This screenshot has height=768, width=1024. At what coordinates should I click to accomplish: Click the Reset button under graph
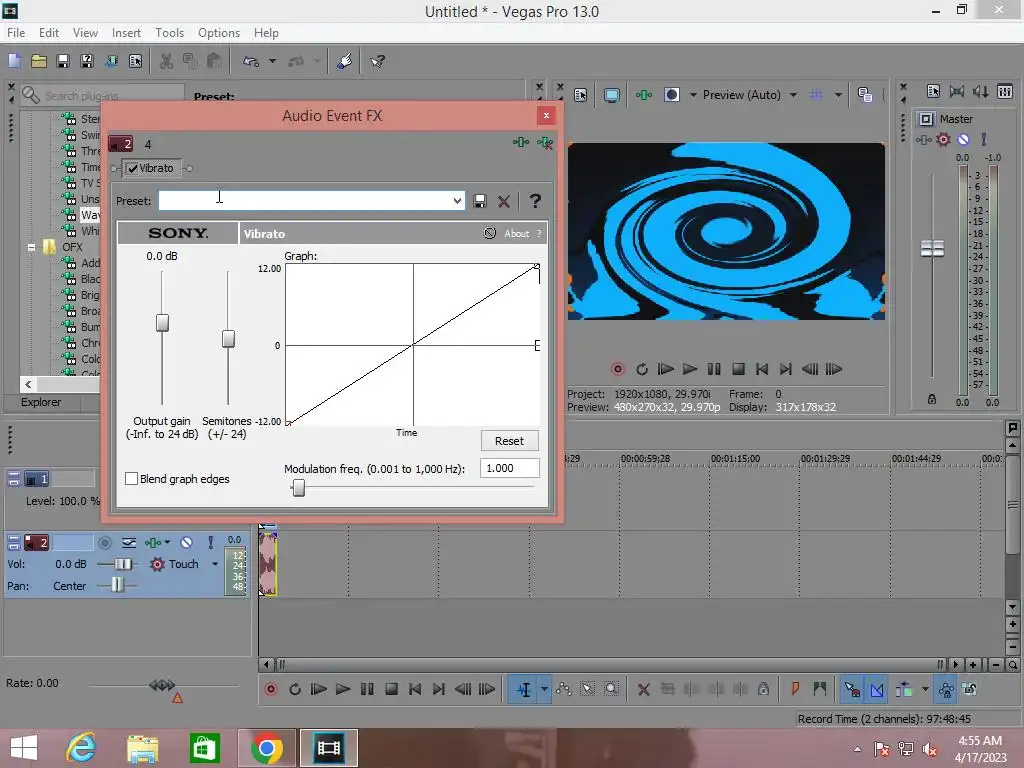pyautogui.click(x=509, y=441)
